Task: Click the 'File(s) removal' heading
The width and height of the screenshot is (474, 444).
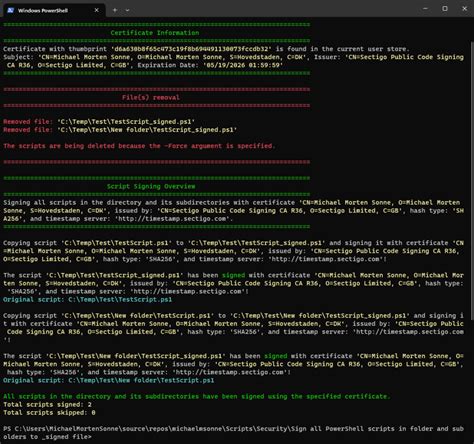Action: 151,97
